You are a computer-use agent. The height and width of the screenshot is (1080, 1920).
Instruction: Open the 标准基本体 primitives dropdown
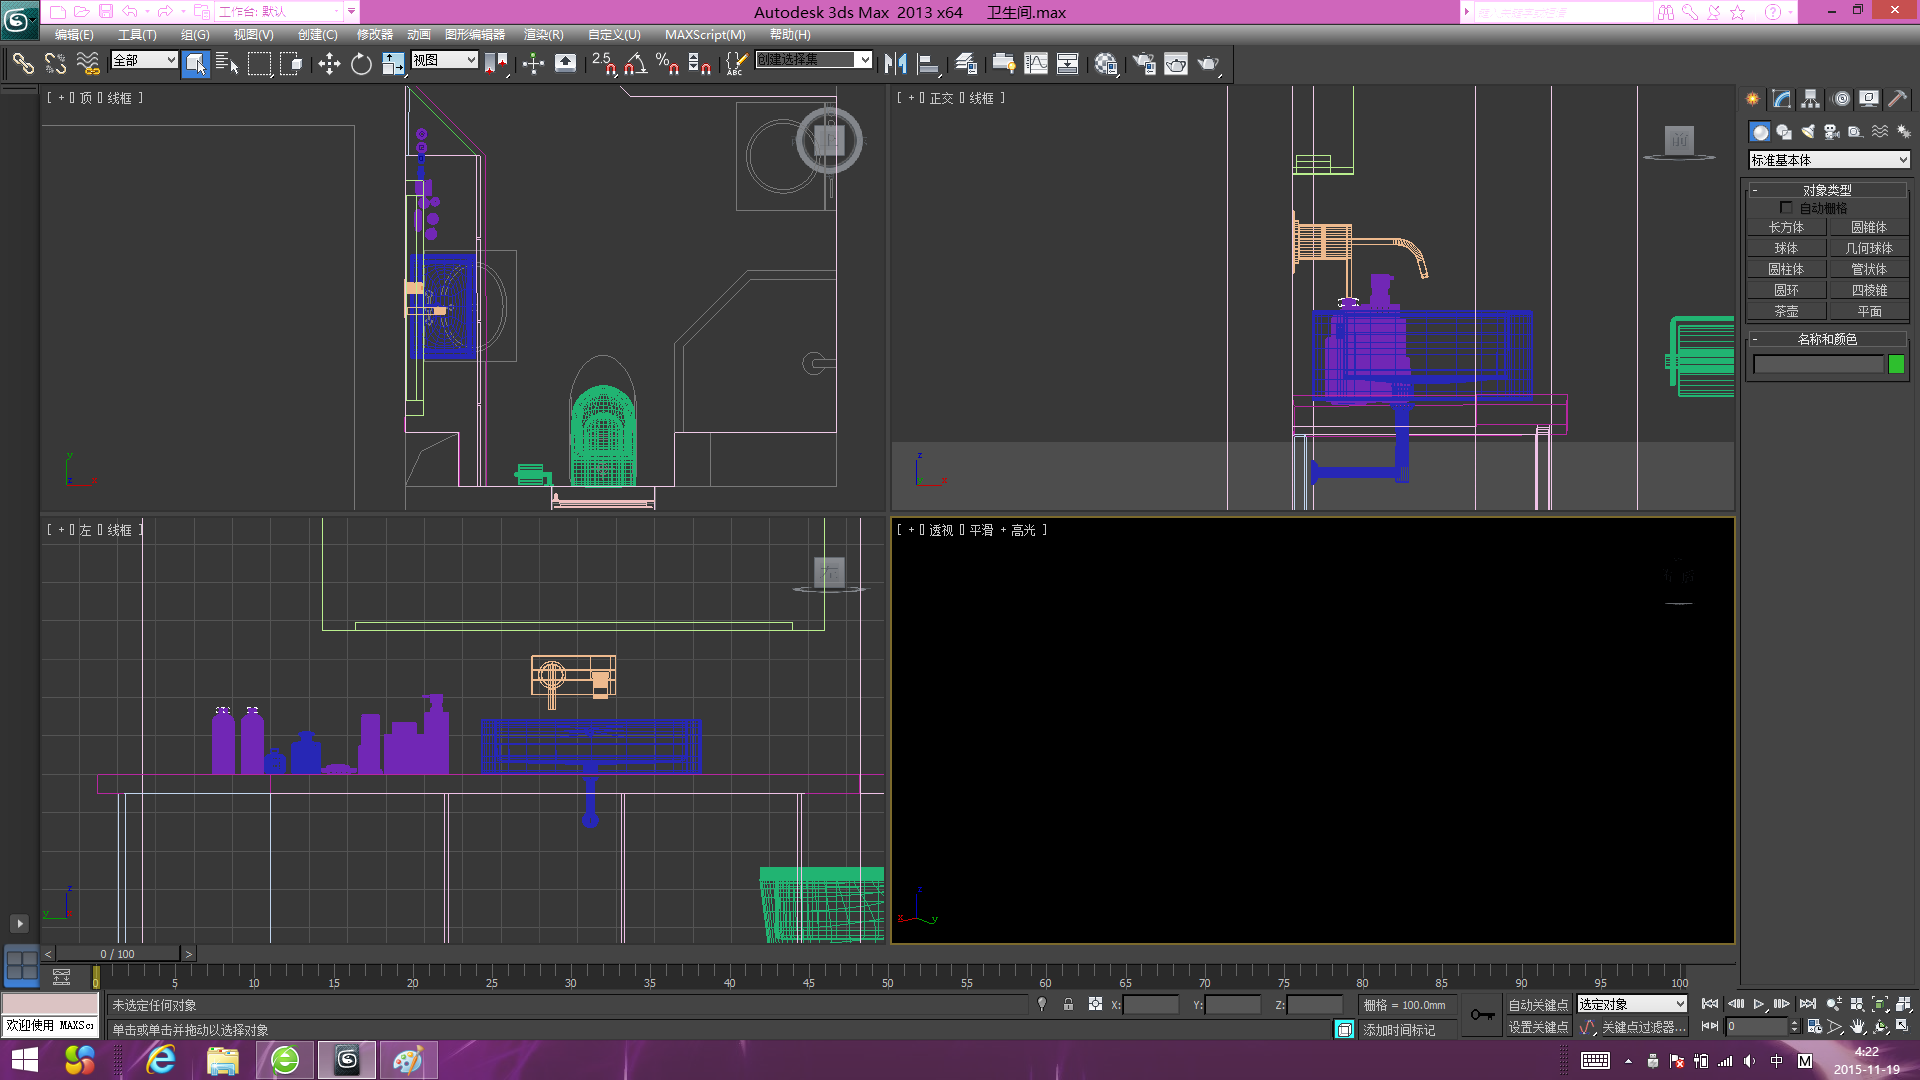coord(1829,160)
